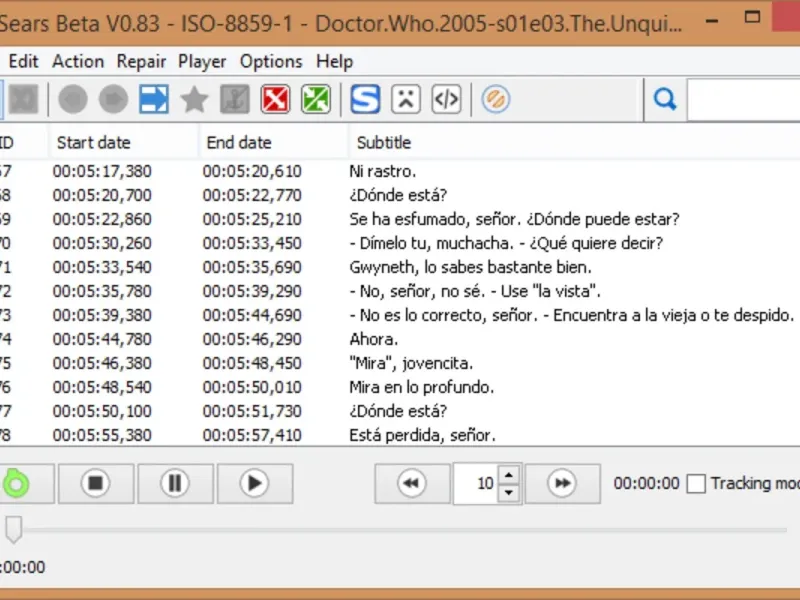Sort by the Start date column header

[124, 142]
